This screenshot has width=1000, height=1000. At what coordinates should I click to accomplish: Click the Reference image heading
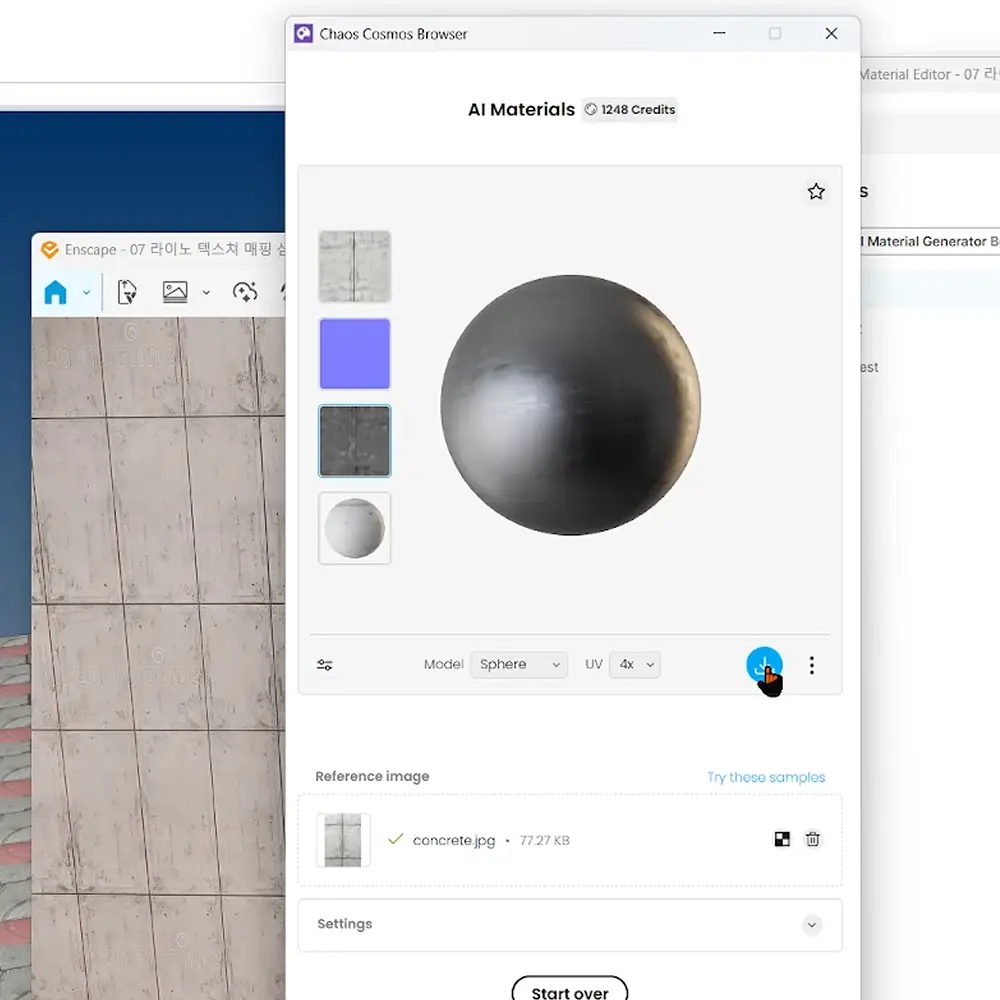(x=372, y=776)
